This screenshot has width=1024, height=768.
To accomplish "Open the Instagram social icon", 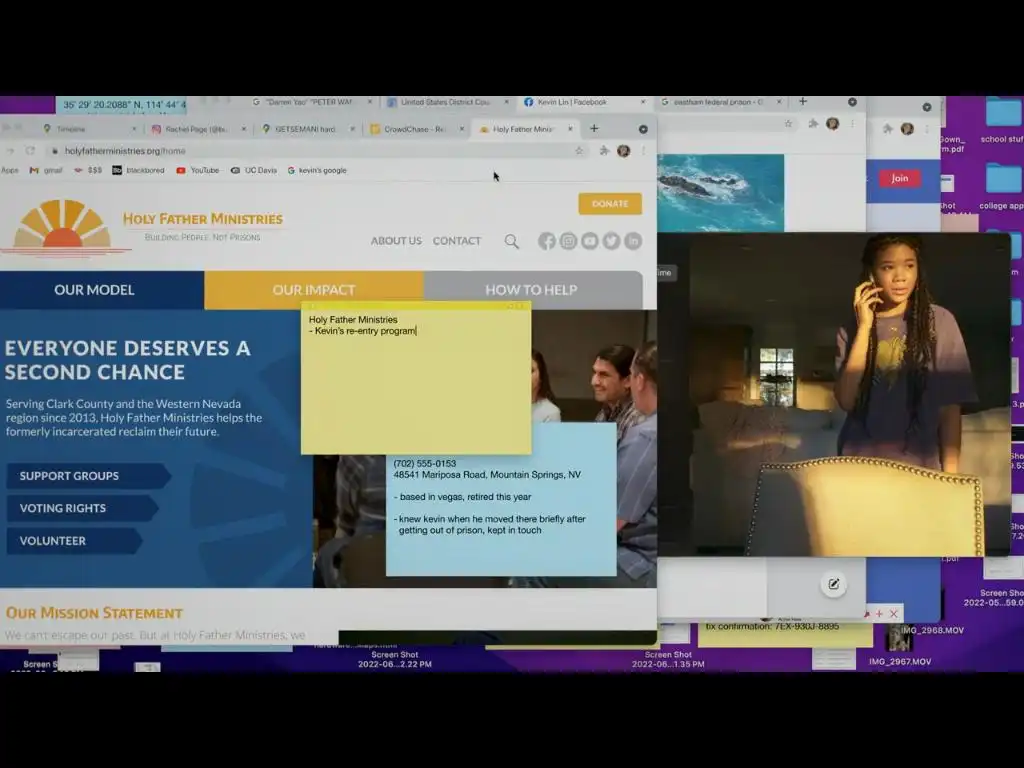I will (568, 241).
